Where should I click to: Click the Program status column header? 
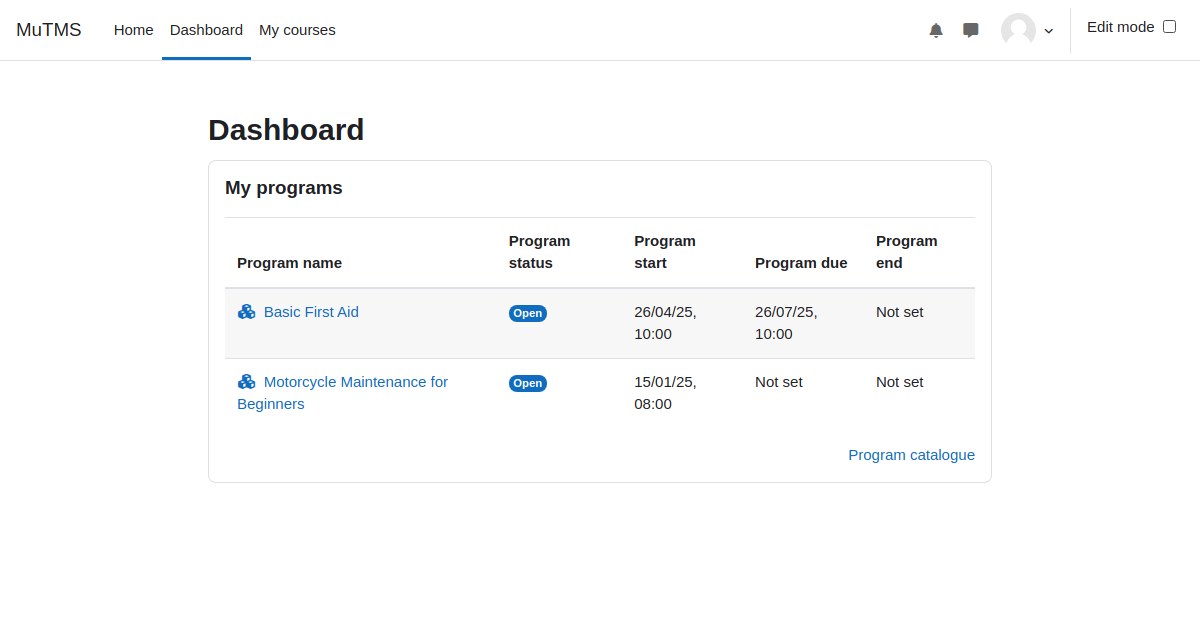[x=540, y=252]
